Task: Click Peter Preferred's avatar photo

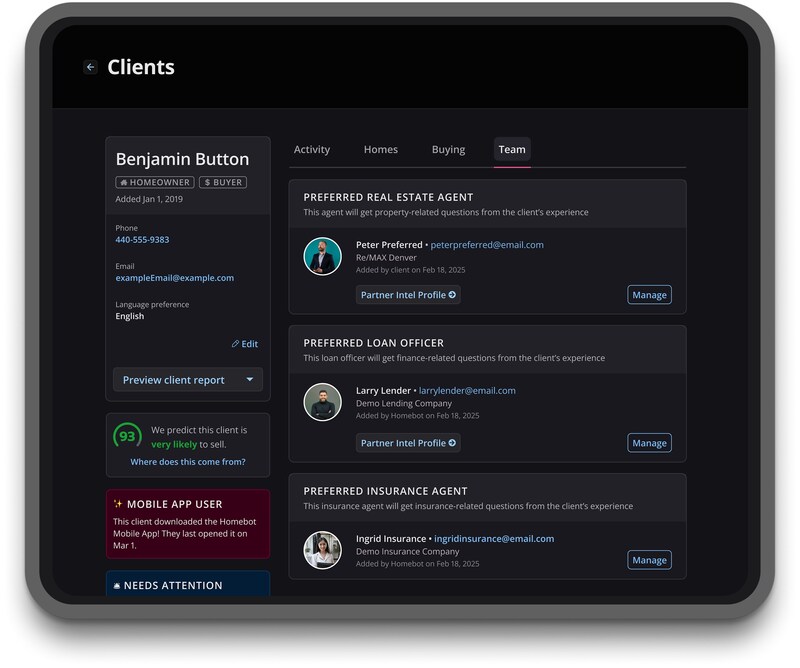Action: click(x=322, y=257)
